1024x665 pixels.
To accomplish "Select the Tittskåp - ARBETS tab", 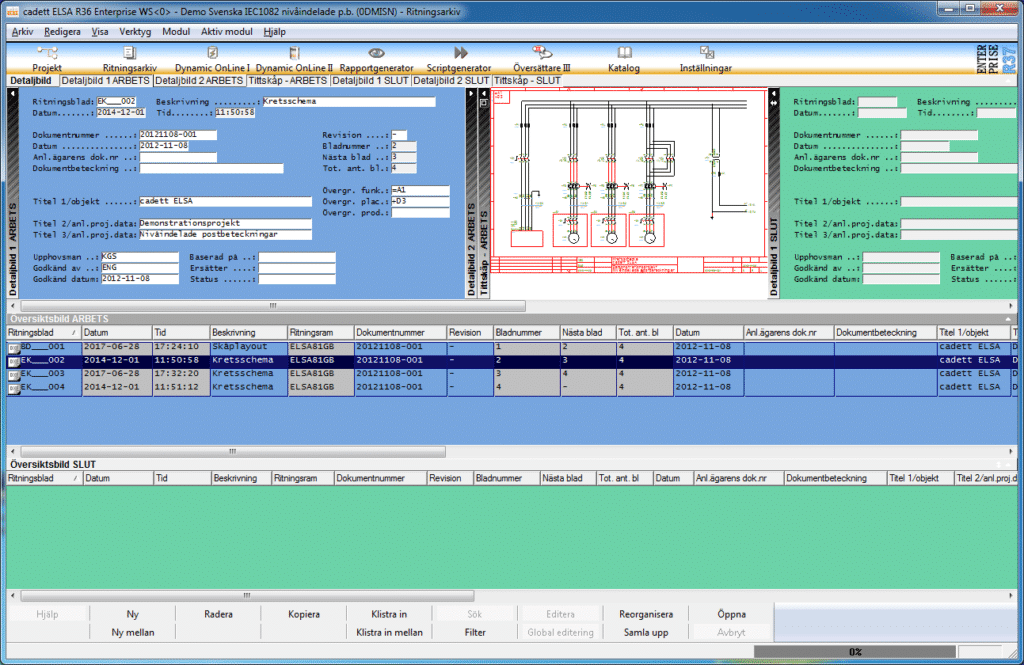I will pyautogui.click(x=287, y=81).
